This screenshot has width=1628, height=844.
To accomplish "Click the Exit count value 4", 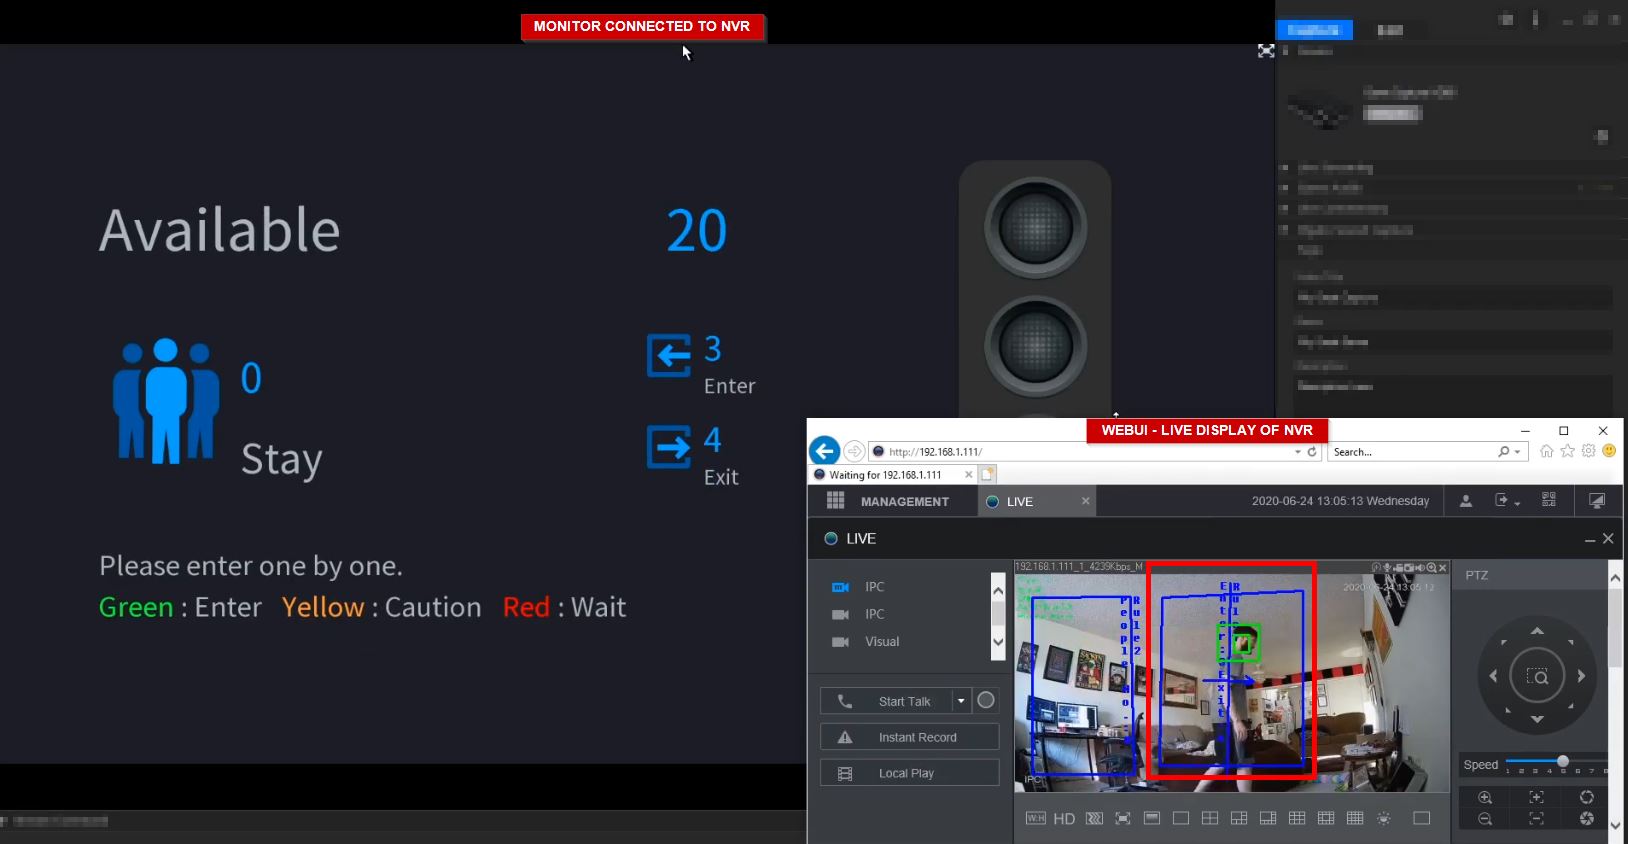I will [712, 440].
